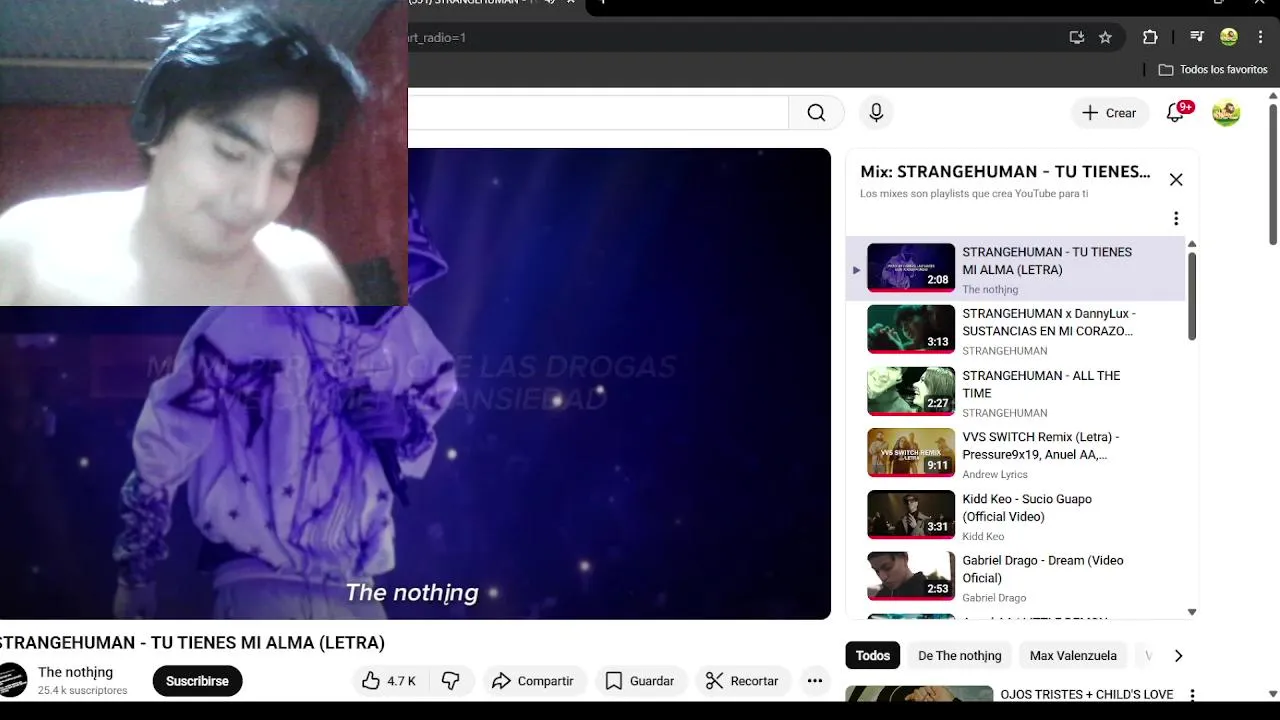Click Kidd Keo channel name in playlist
Image resolution: width=1280 pixels, height=720 pixels.
click(x=983, y=536)
